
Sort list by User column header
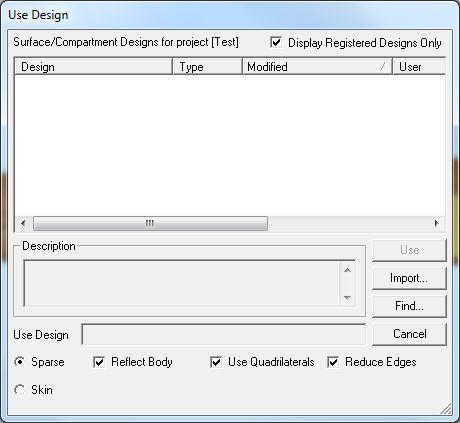419,66
